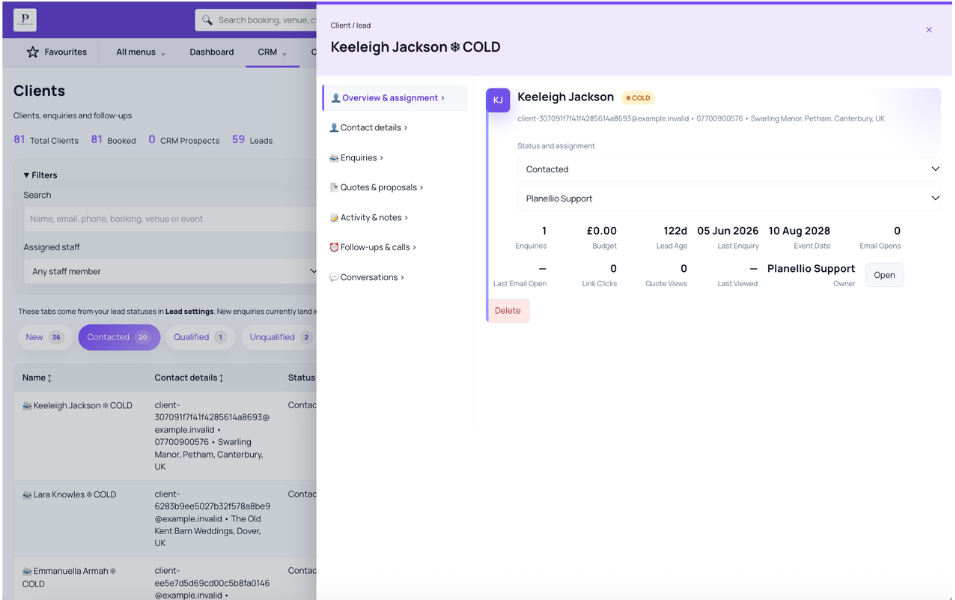Open the Overview & assignment section

(x=395, y=98)
